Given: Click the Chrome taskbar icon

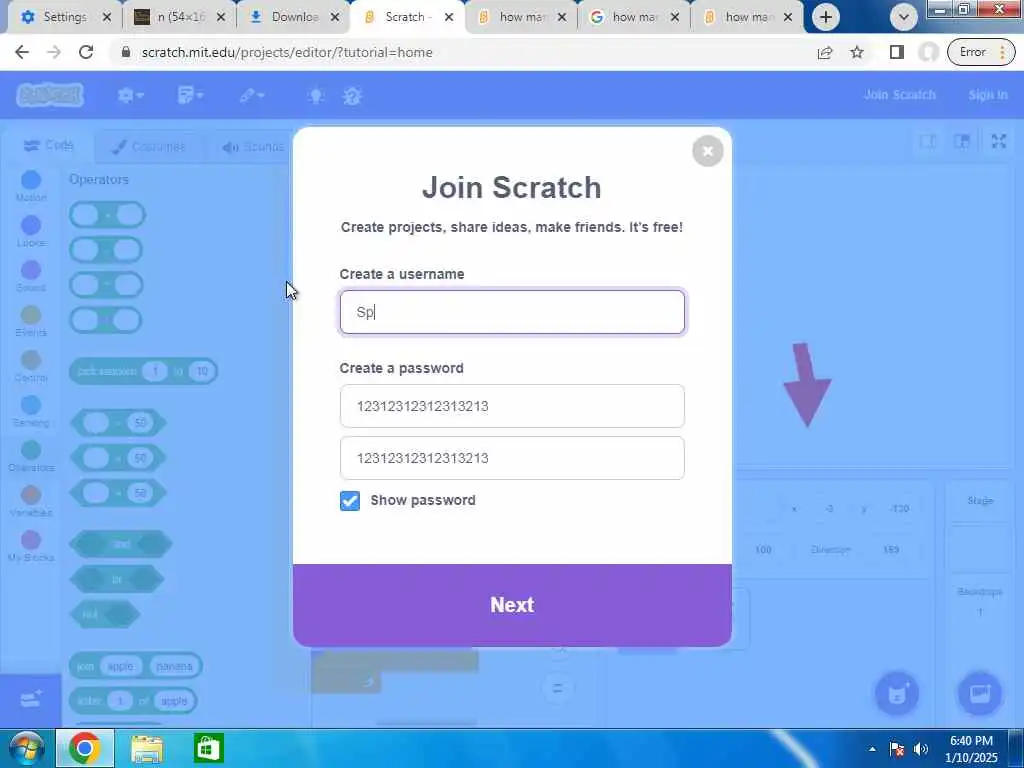Looking at the screenshot, I should click(84, 748).
